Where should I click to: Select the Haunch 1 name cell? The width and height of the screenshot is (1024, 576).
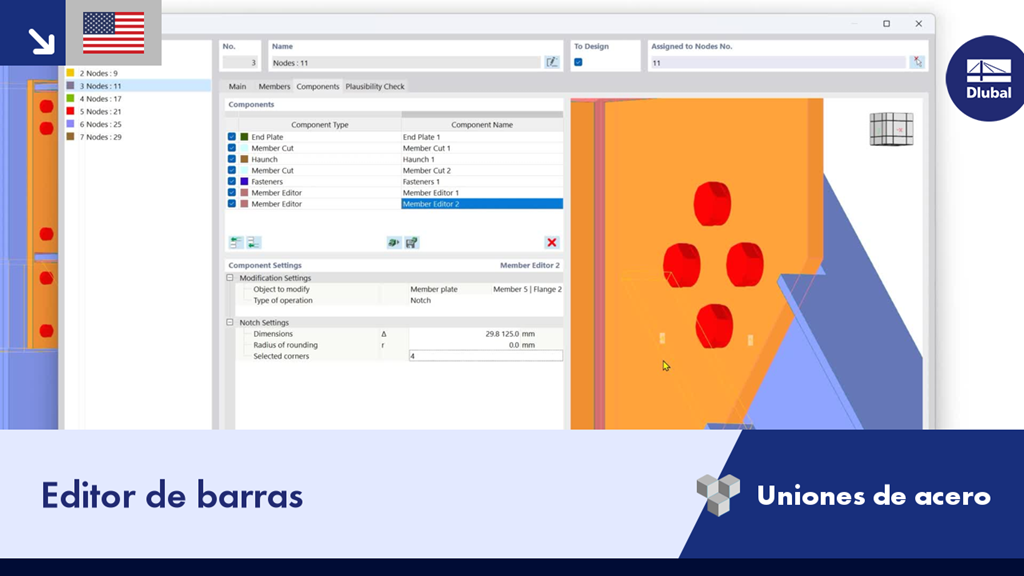tap(482, 159)
